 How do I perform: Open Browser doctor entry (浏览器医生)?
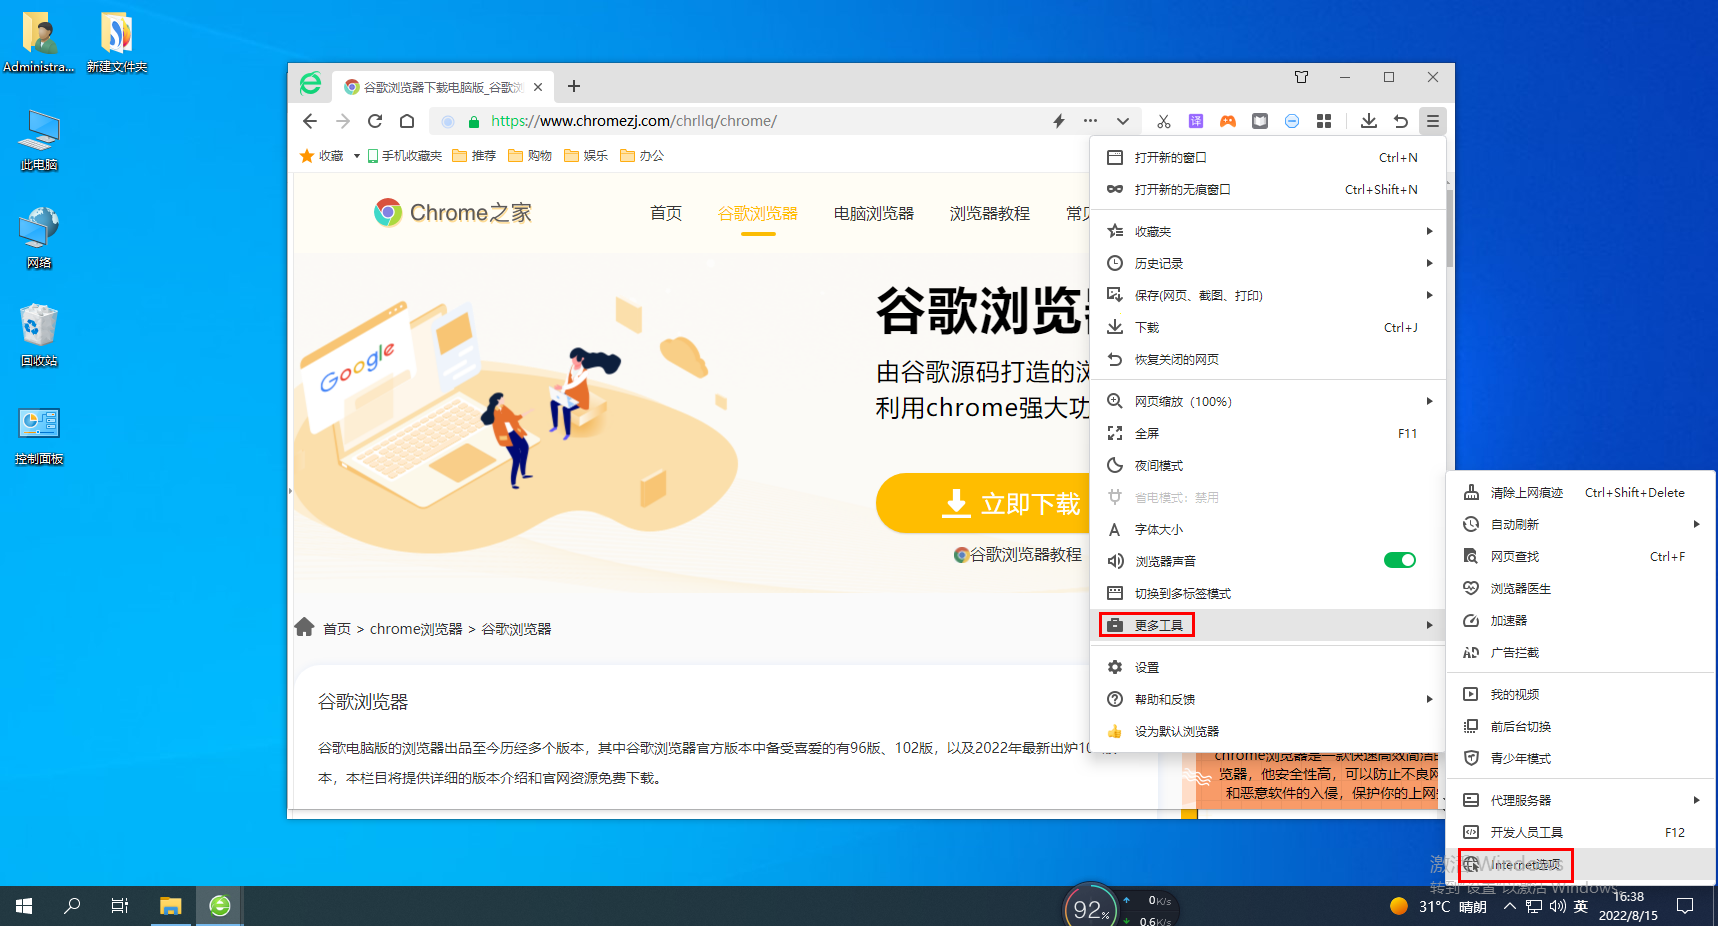click(1581, 588)
